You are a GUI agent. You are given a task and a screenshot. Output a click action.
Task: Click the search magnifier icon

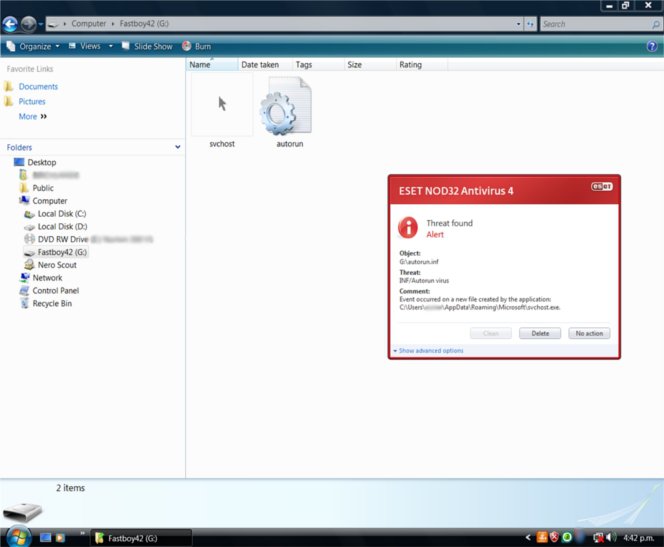click(x=656, y=25)
